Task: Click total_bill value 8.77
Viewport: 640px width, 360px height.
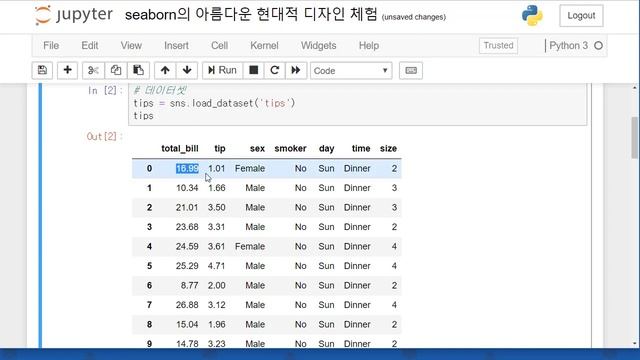Action: [190, 285]
